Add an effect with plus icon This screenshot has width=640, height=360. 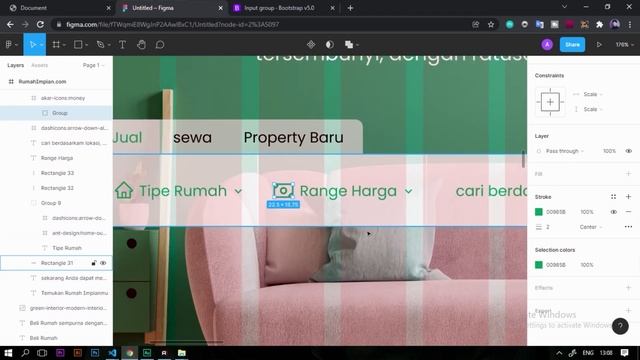[x=628, y=288]
